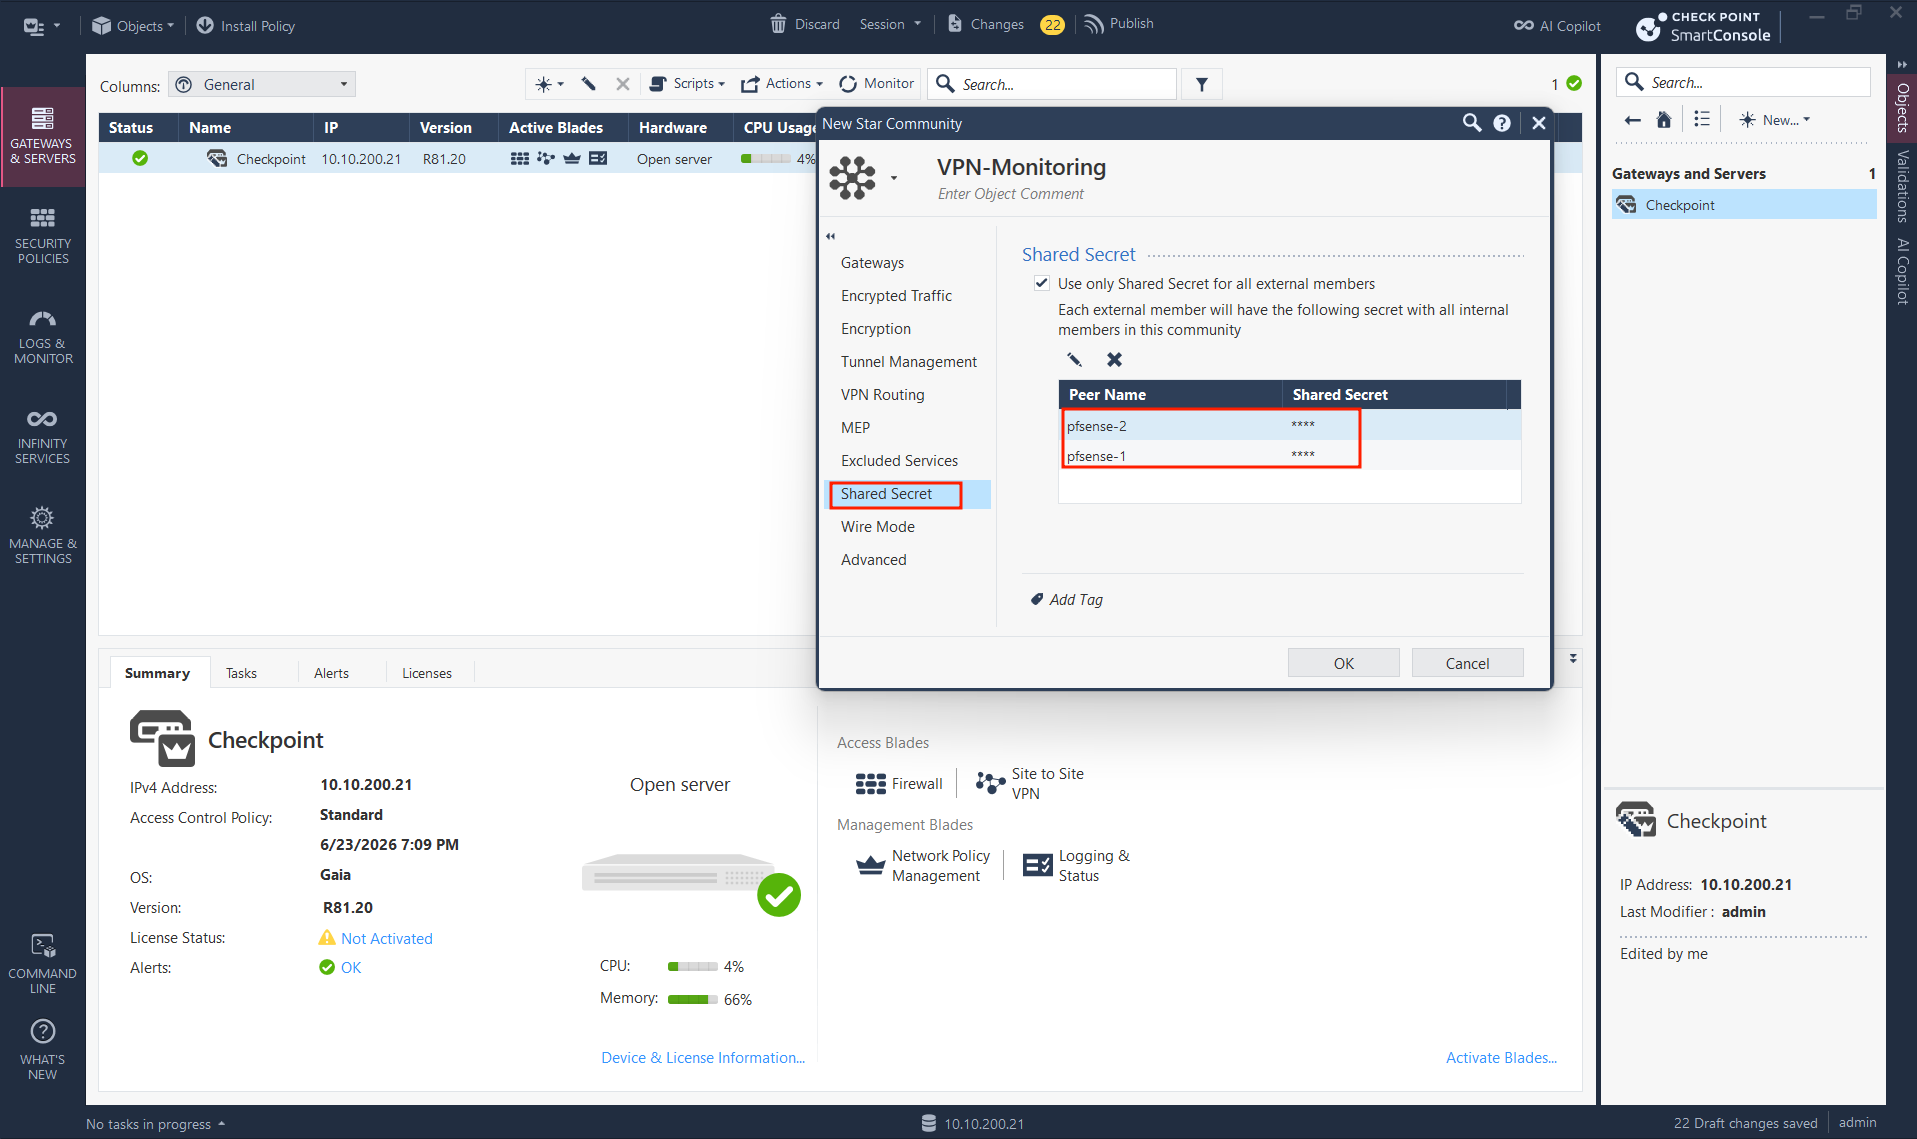Open help in the New Star Community dialog
This screenshot has width=1917, height=1139.
(x=1502, y=123)
